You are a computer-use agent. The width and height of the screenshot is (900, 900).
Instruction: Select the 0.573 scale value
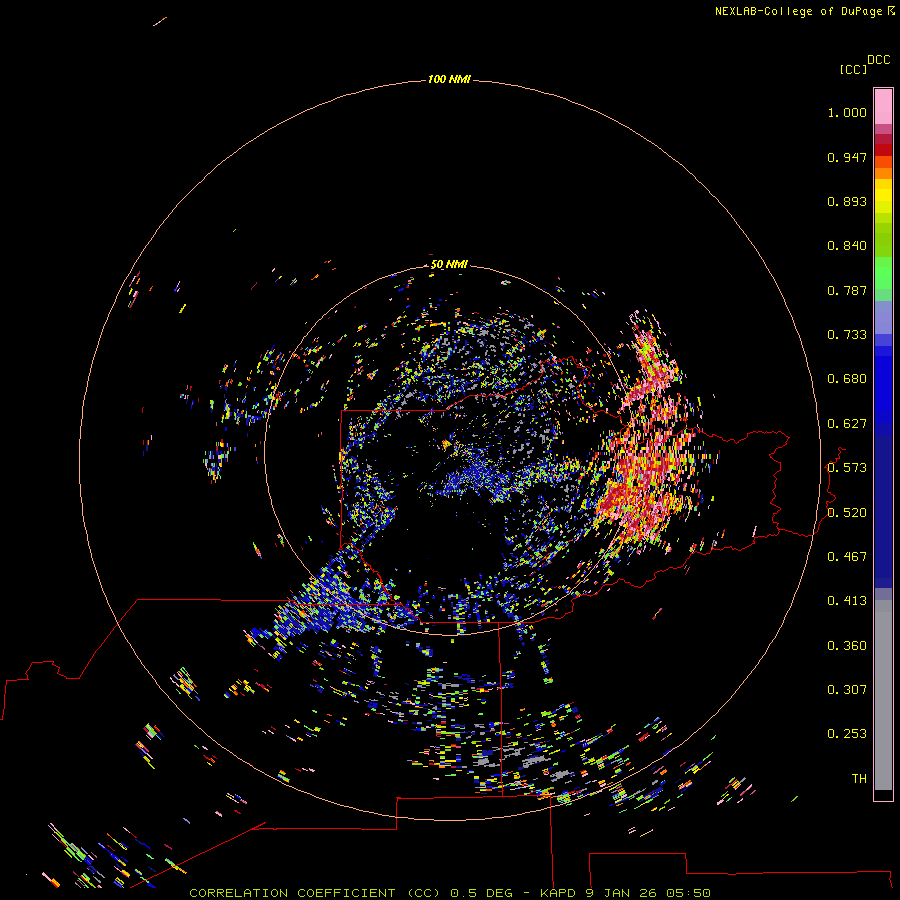847,468
